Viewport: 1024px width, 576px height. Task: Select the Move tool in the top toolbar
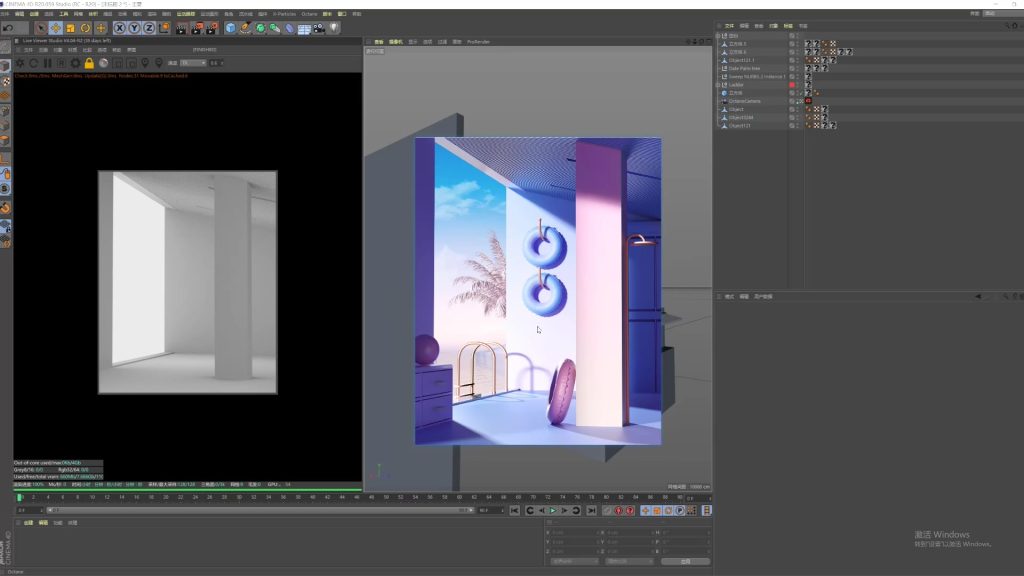(x=55, y=28)
